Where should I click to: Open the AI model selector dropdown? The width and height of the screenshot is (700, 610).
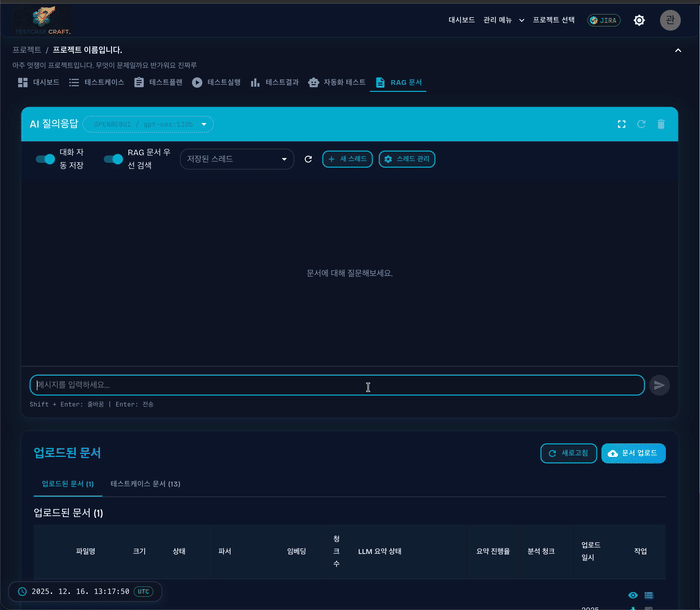pos(149,124)
